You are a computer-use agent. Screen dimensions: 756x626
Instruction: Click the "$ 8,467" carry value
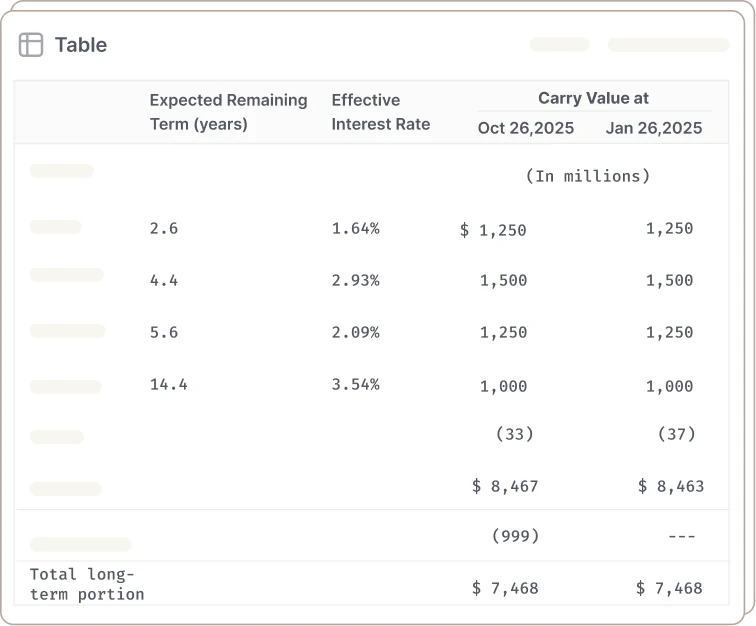[505, 487]
